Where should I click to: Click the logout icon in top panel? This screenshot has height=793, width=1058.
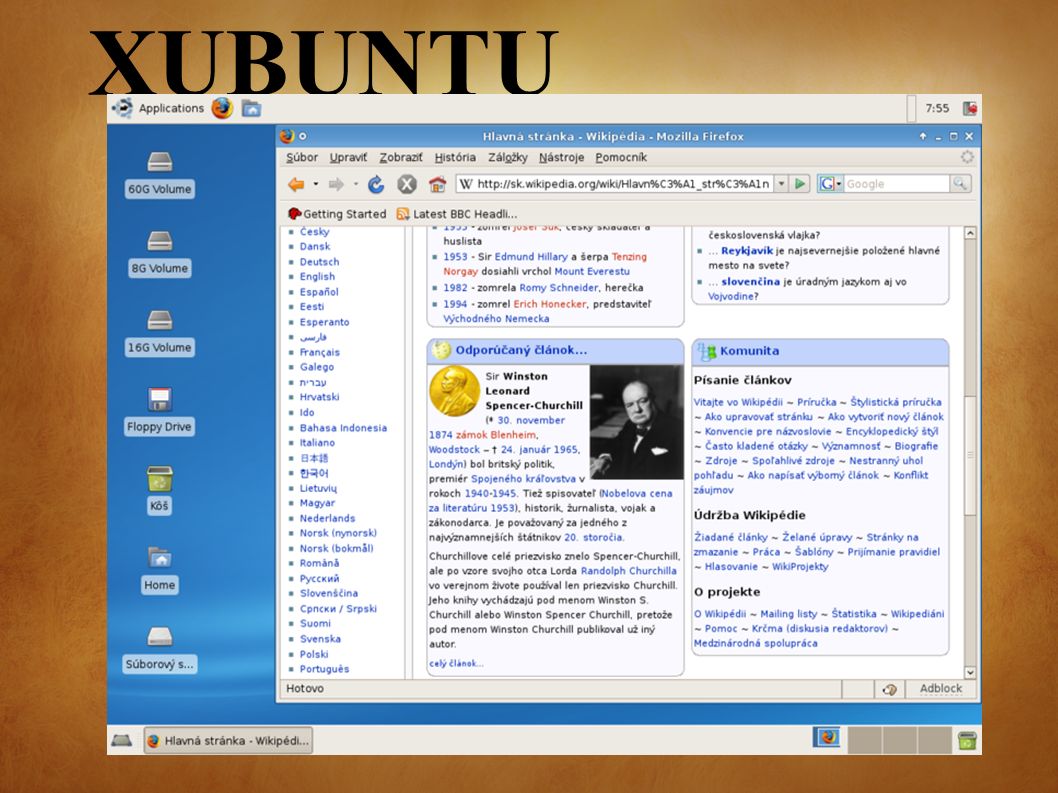tap(970, 108)
